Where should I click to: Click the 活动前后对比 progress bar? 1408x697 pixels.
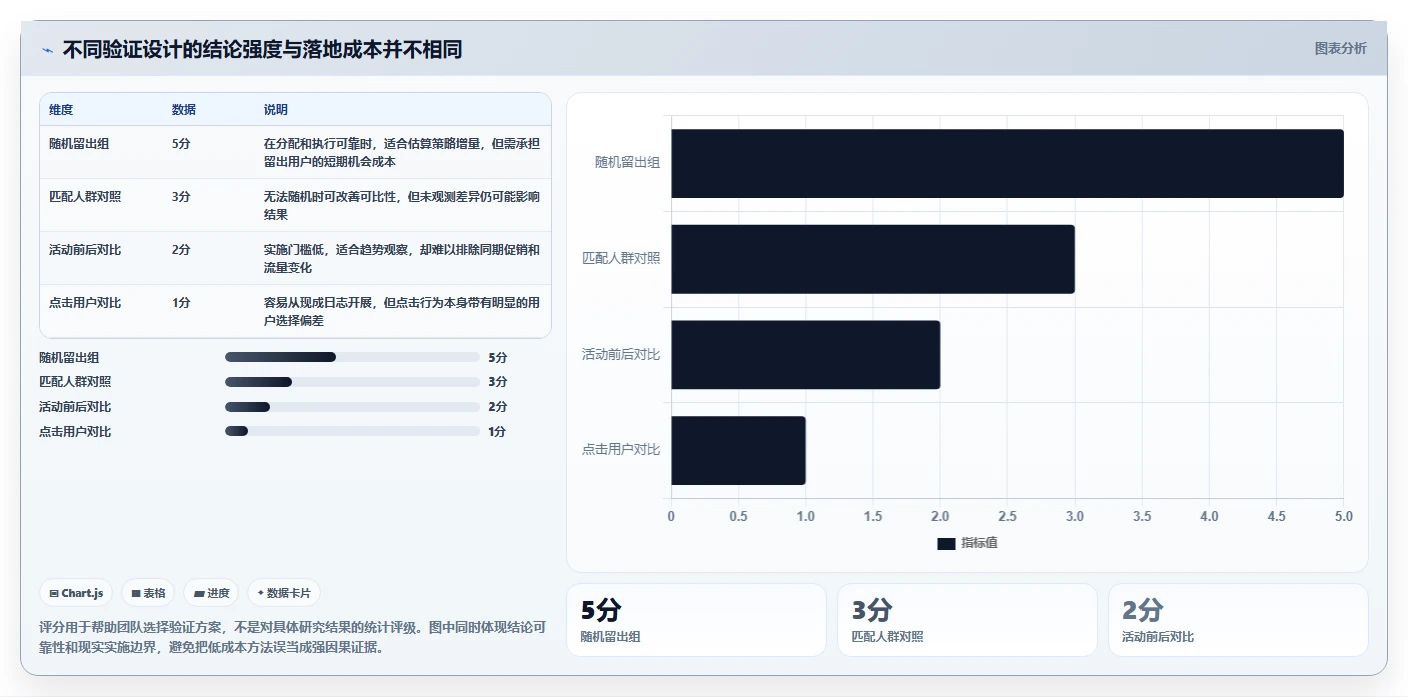(352, 407)
